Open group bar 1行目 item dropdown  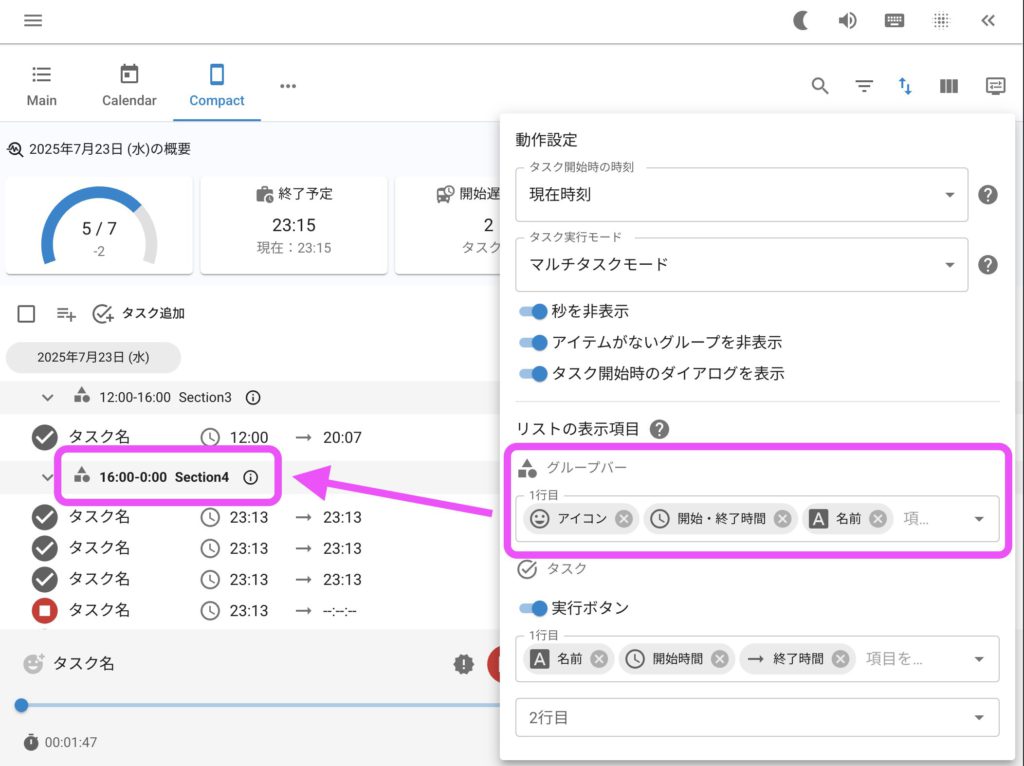(x=979, y=519)
